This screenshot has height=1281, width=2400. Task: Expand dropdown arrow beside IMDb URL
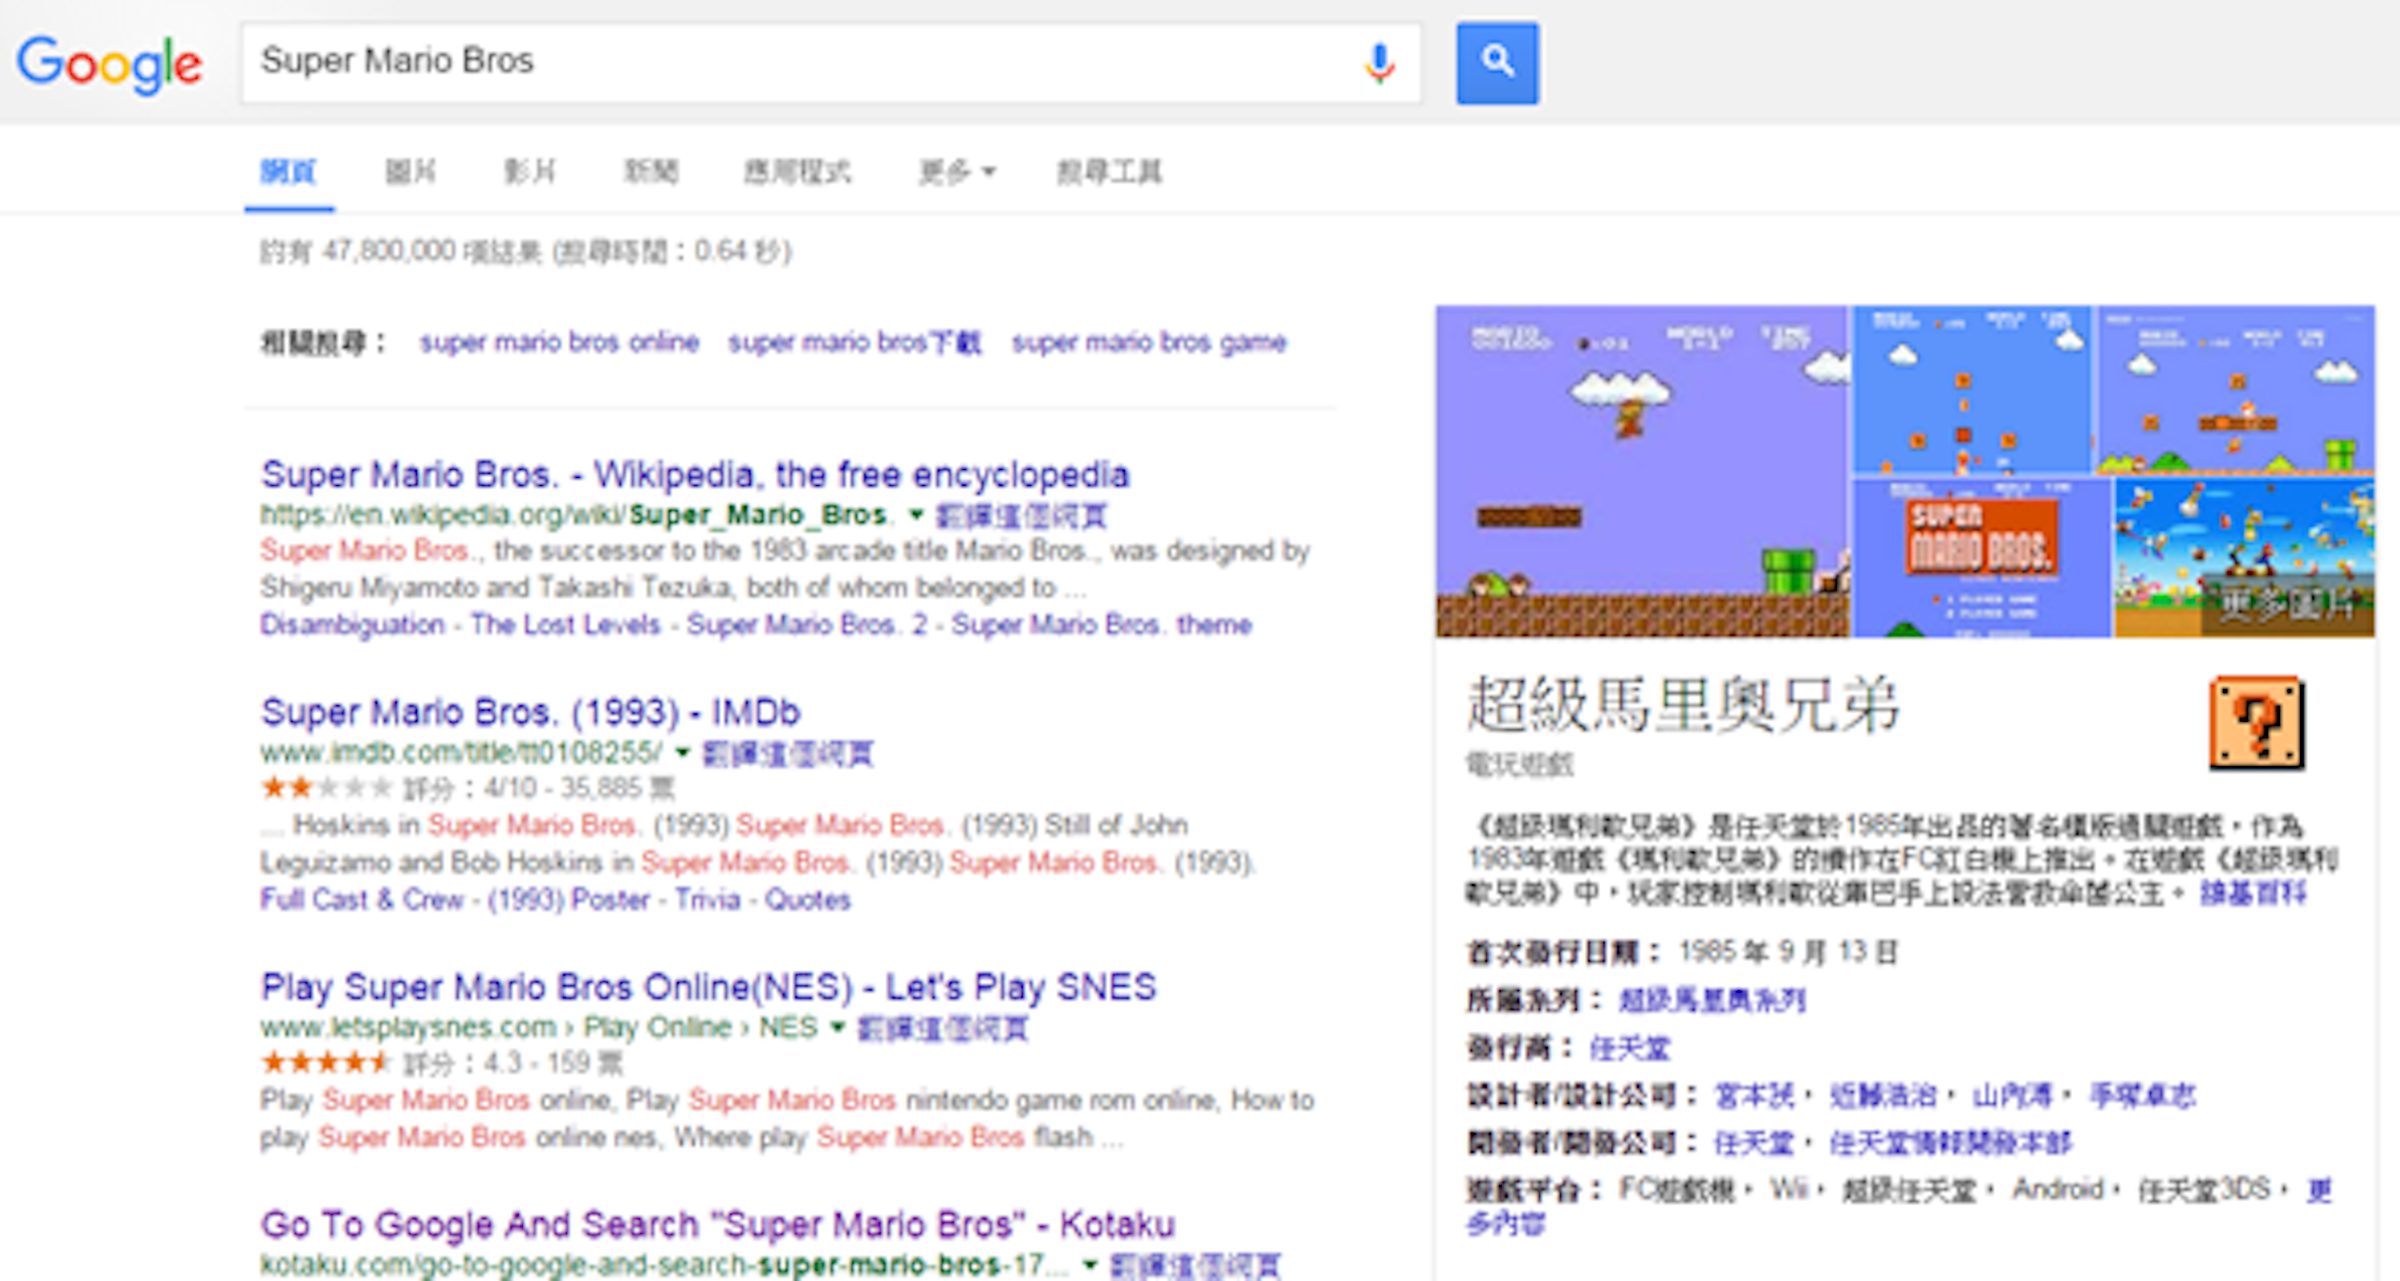point(683,752)
